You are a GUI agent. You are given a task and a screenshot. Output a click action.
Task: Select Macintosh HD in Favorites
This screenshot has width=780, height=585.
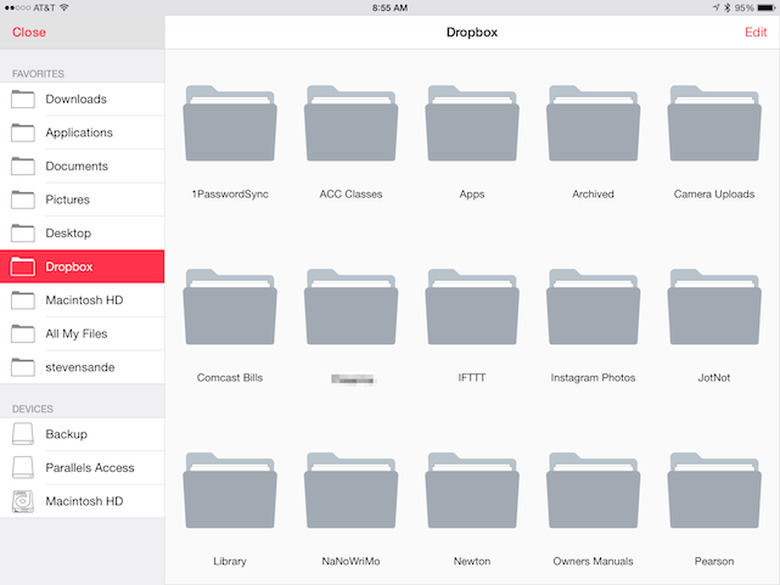tap(82, 300)
